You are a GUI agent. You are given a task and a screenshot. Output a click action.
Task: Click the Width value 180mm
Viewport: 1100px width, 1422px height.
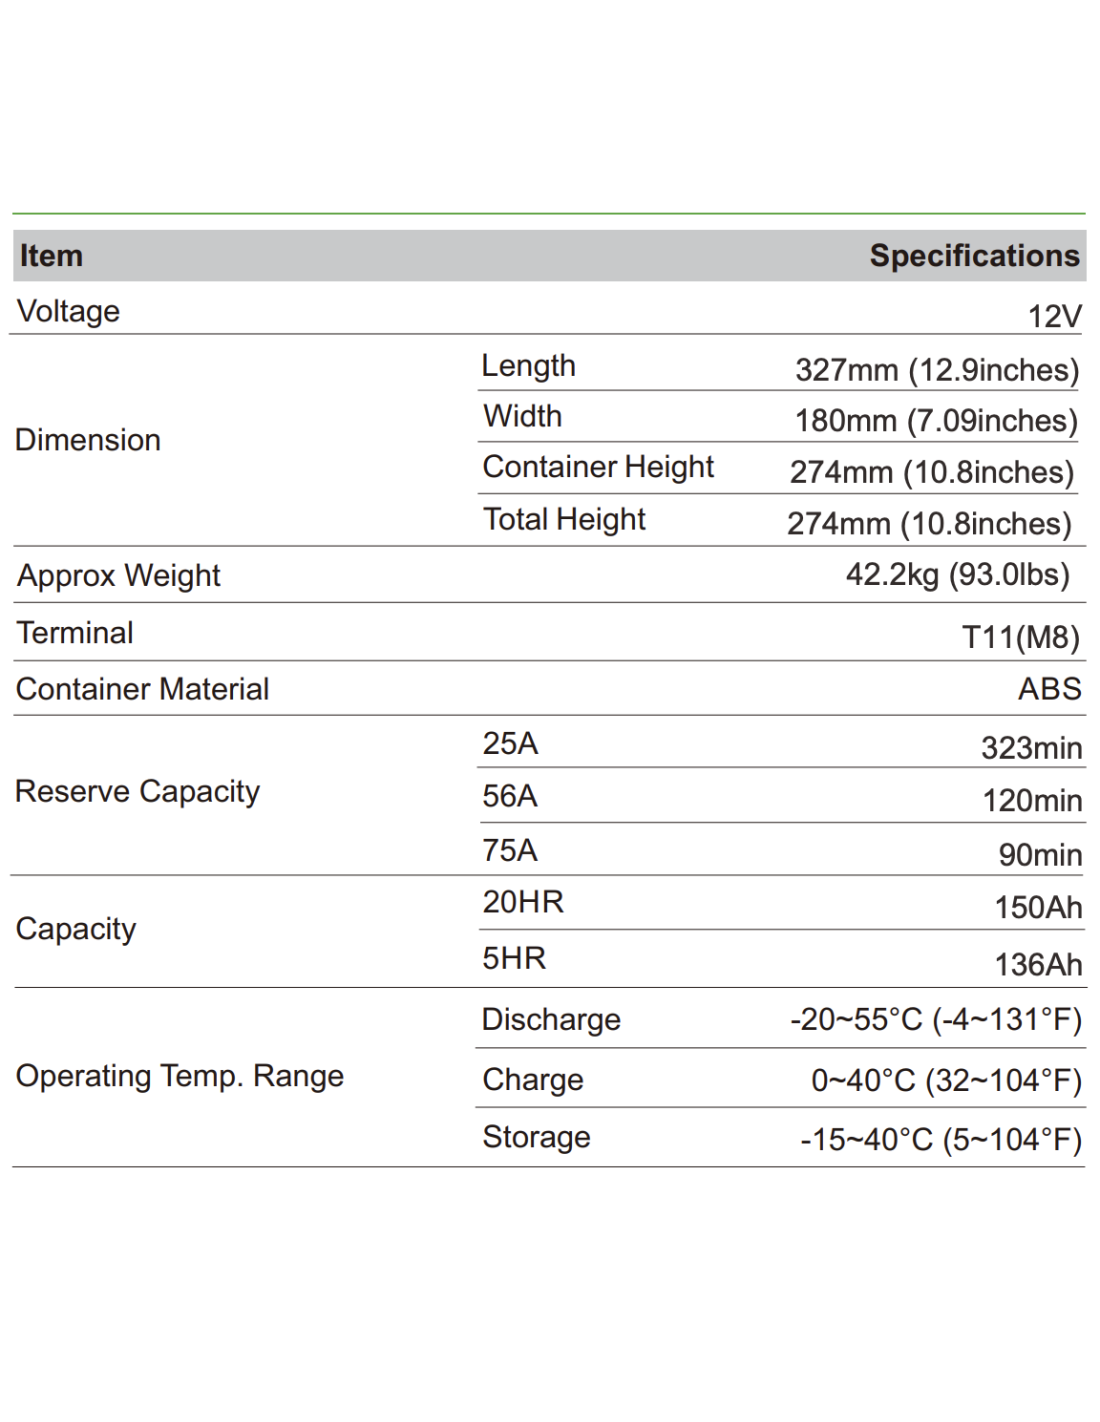pyautogui.click(x=935, y=421)
